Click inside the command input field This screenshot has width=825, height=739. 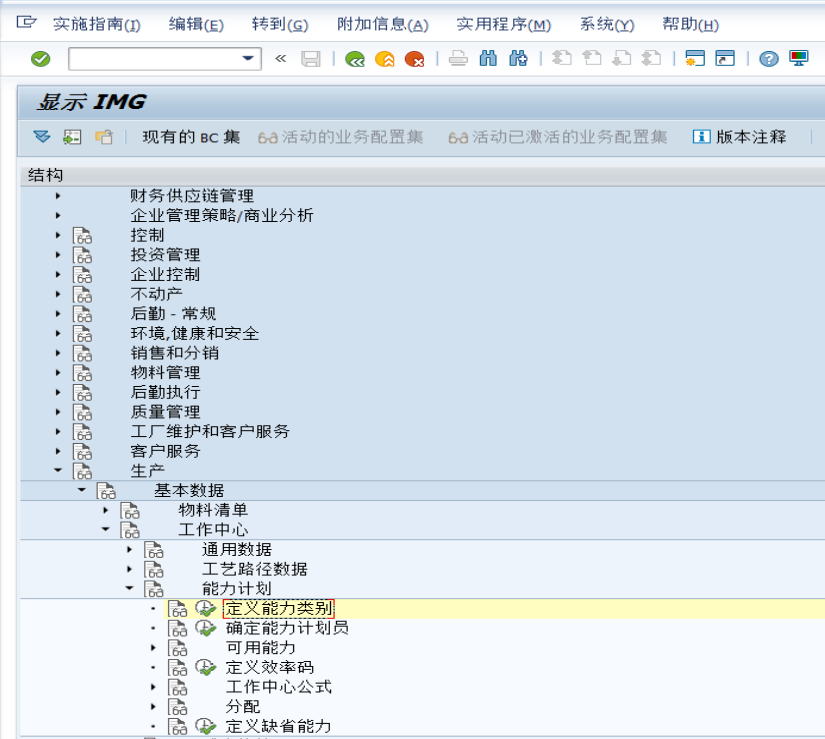point(150,60)
